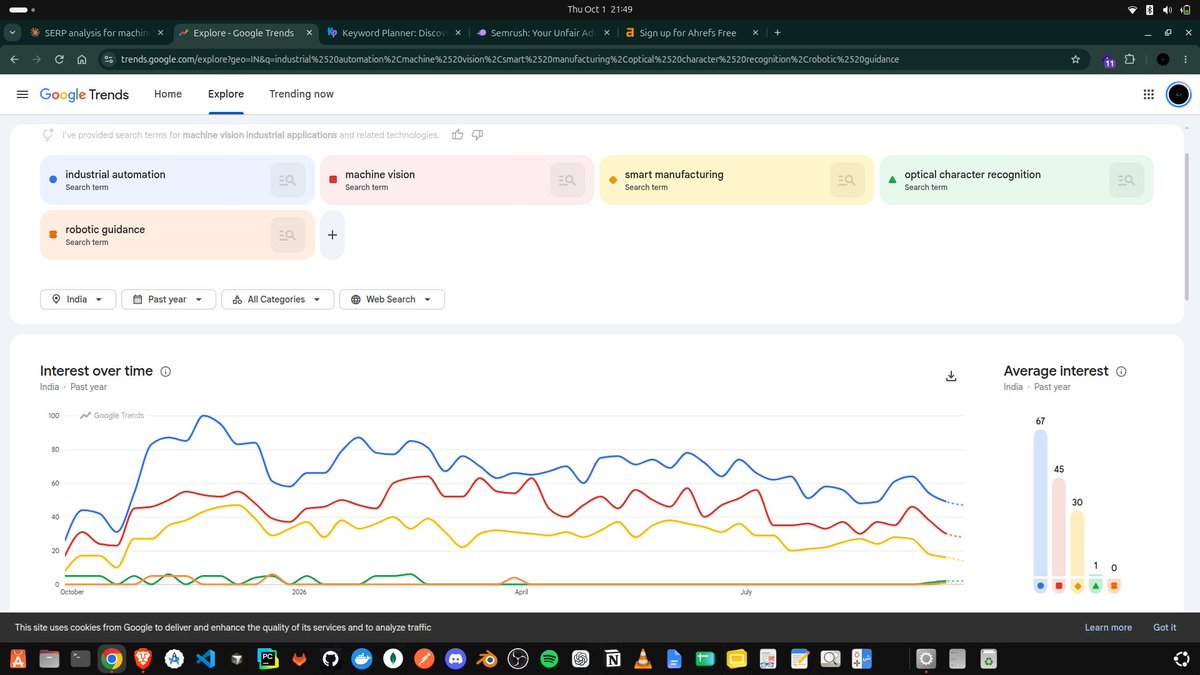Open the Google Trends hamburger menu
The image size is (1200, 675).
(x=21, y=94)
